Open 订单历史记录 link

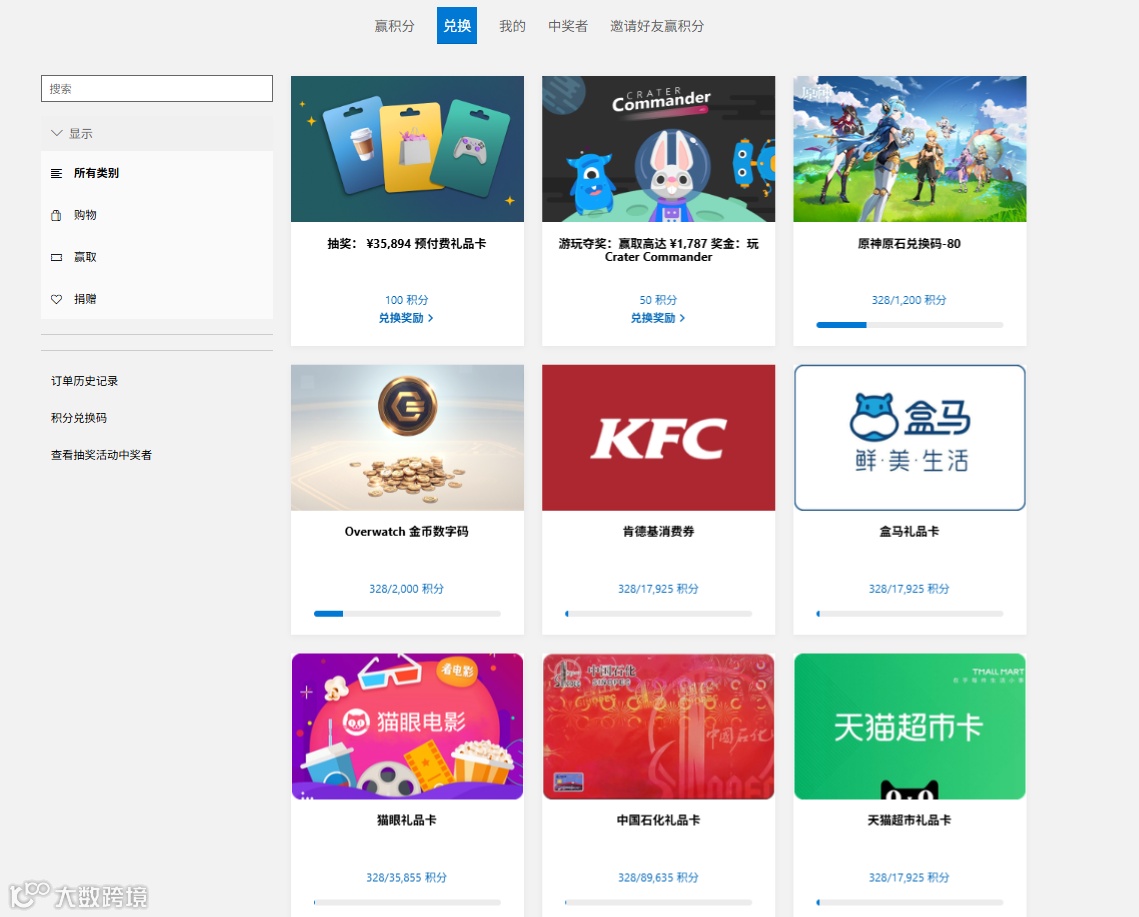point(84,381)
